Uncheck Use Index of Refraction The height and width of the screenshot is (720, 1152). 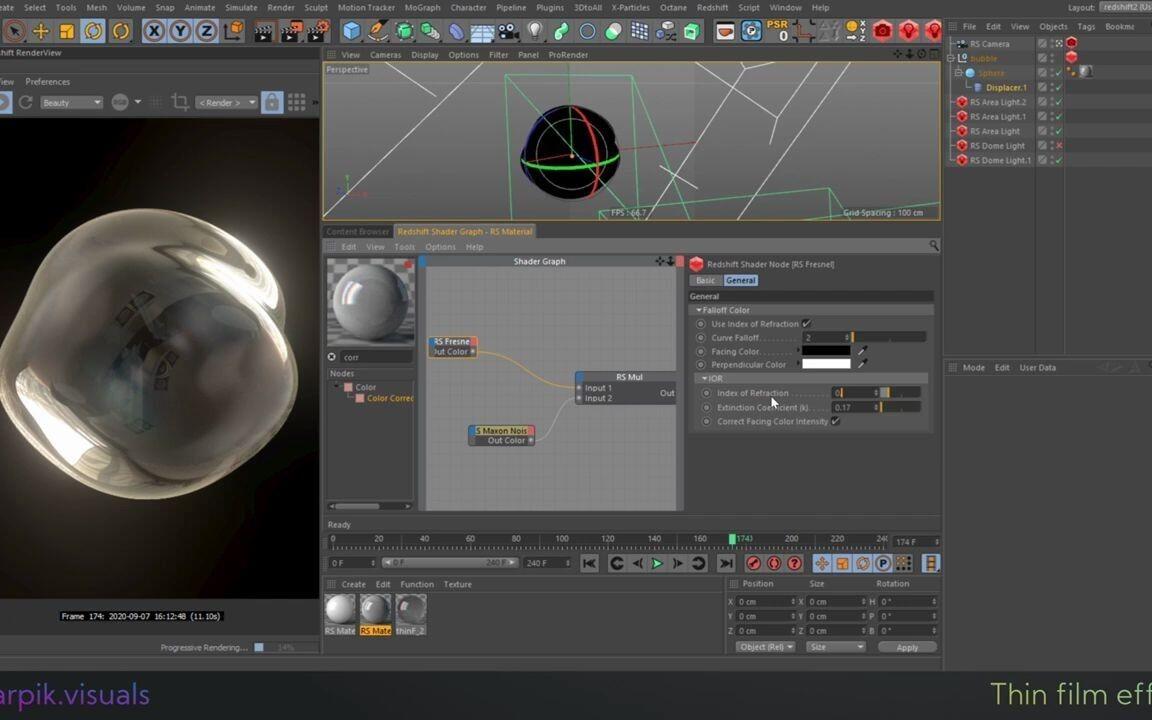point(807,324)
